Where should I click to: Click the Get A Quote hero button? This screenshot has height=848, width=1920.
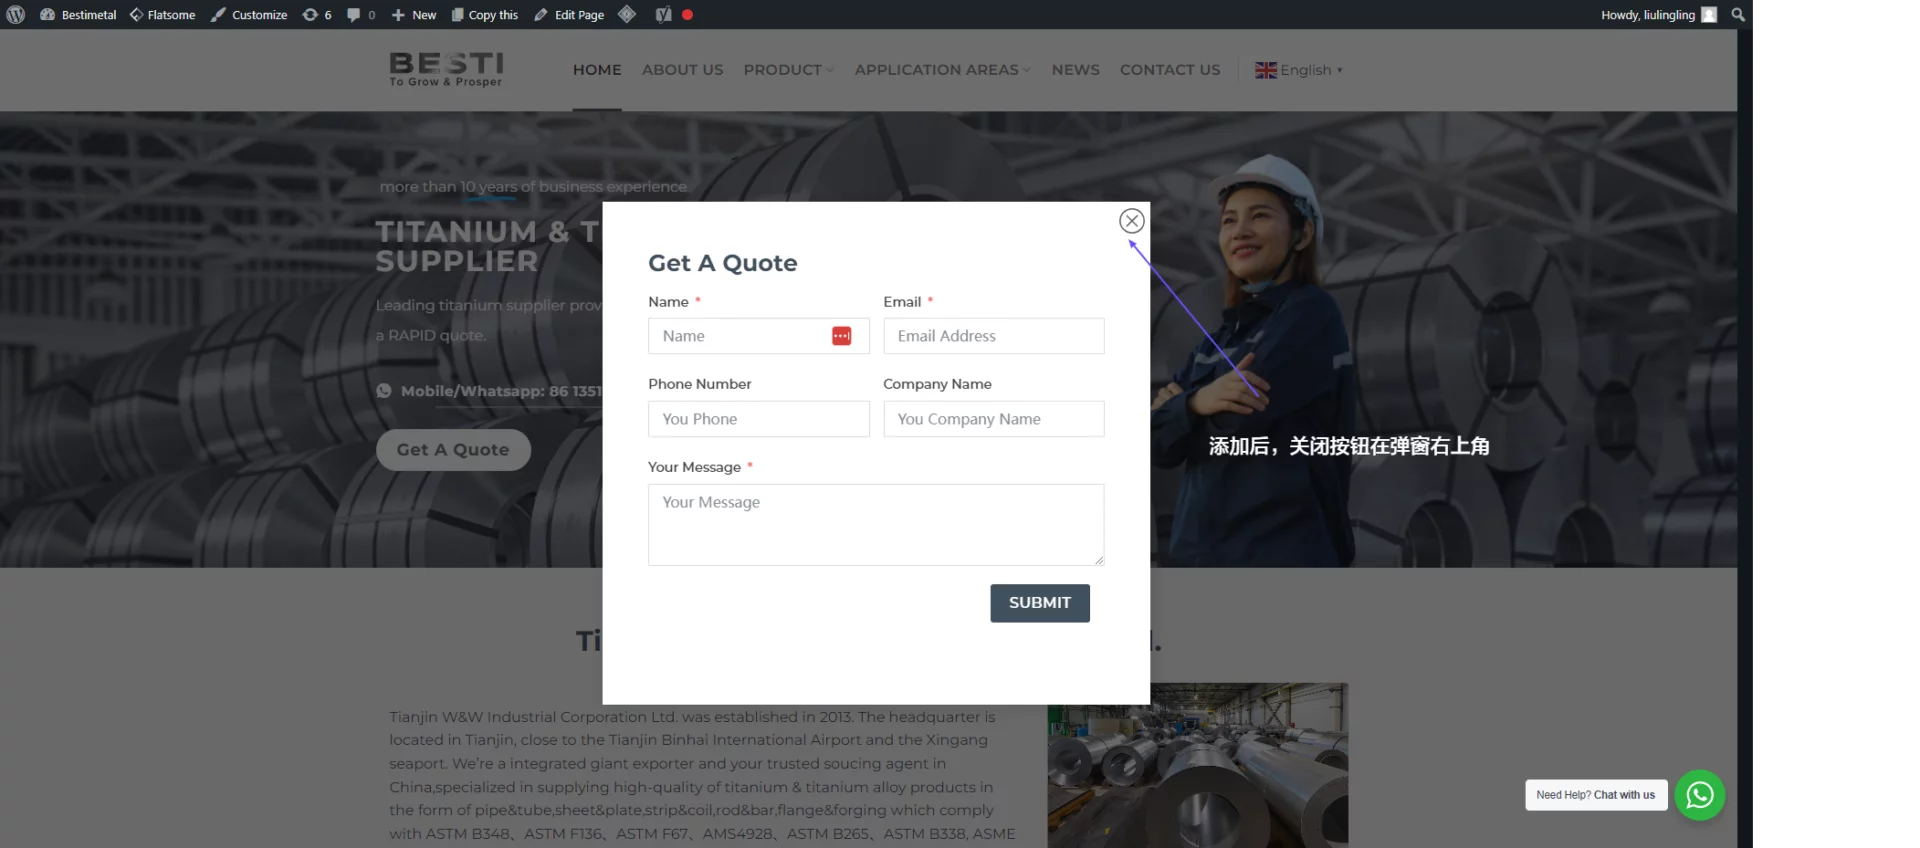tap(453, 450)
